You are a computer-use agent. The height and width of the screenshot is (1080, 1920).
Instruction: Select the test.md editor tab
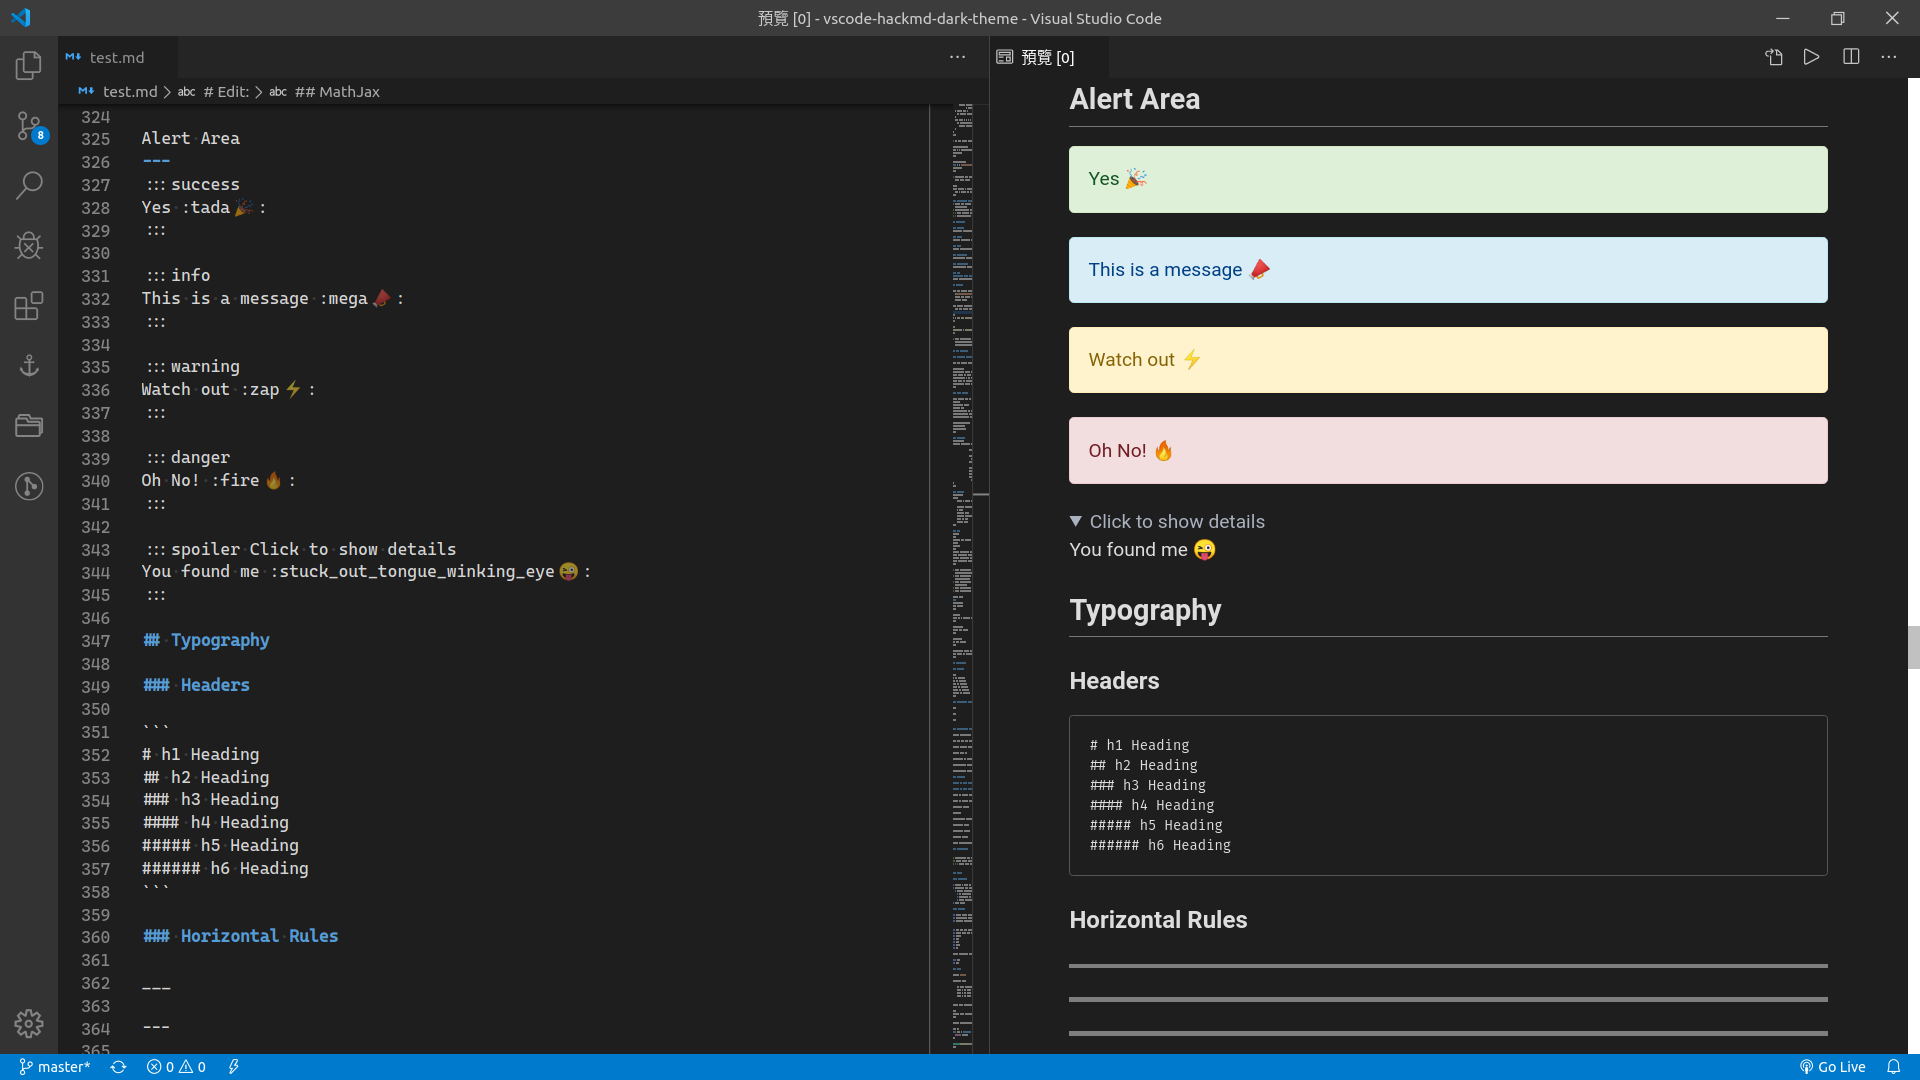pyautogui.click(x=116, y=57)
